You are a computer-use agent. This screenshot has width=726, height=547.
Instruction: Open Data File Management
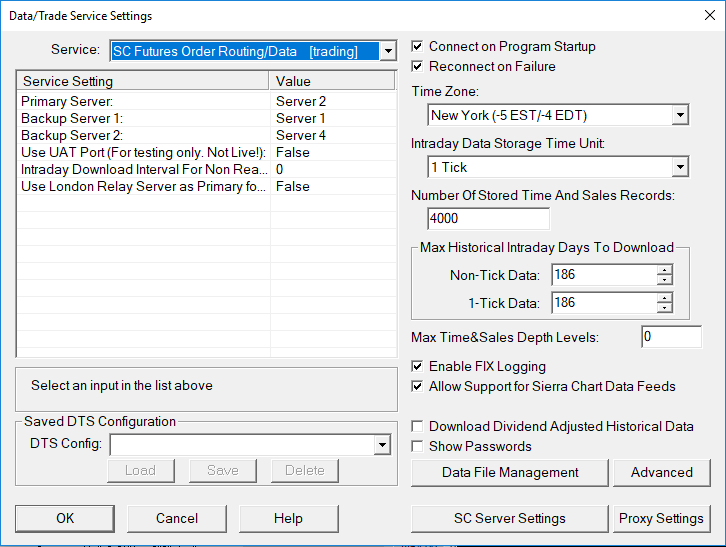point(510,472)
